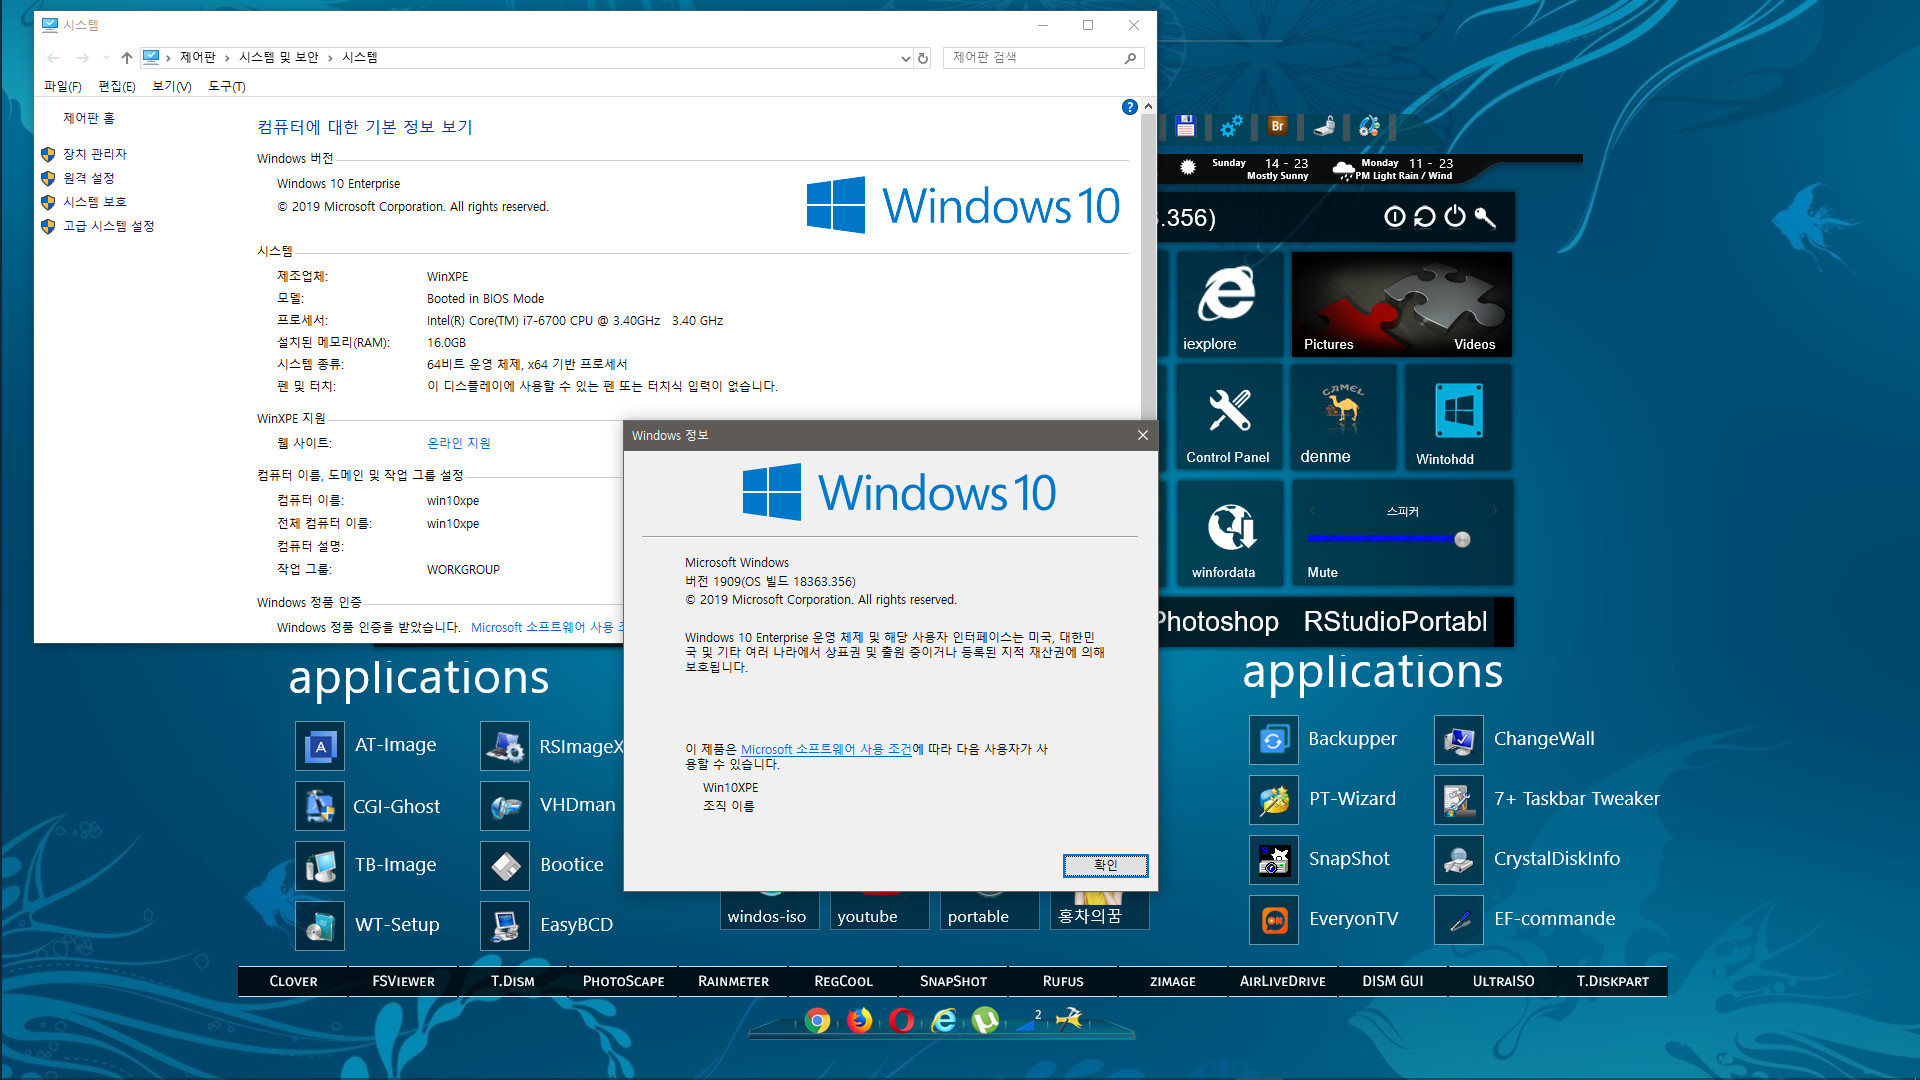1920x1080 pixels.
Task: Expand the 시스템 및 보안 breadcrumb chevron
Action: (x=330, y=58)
